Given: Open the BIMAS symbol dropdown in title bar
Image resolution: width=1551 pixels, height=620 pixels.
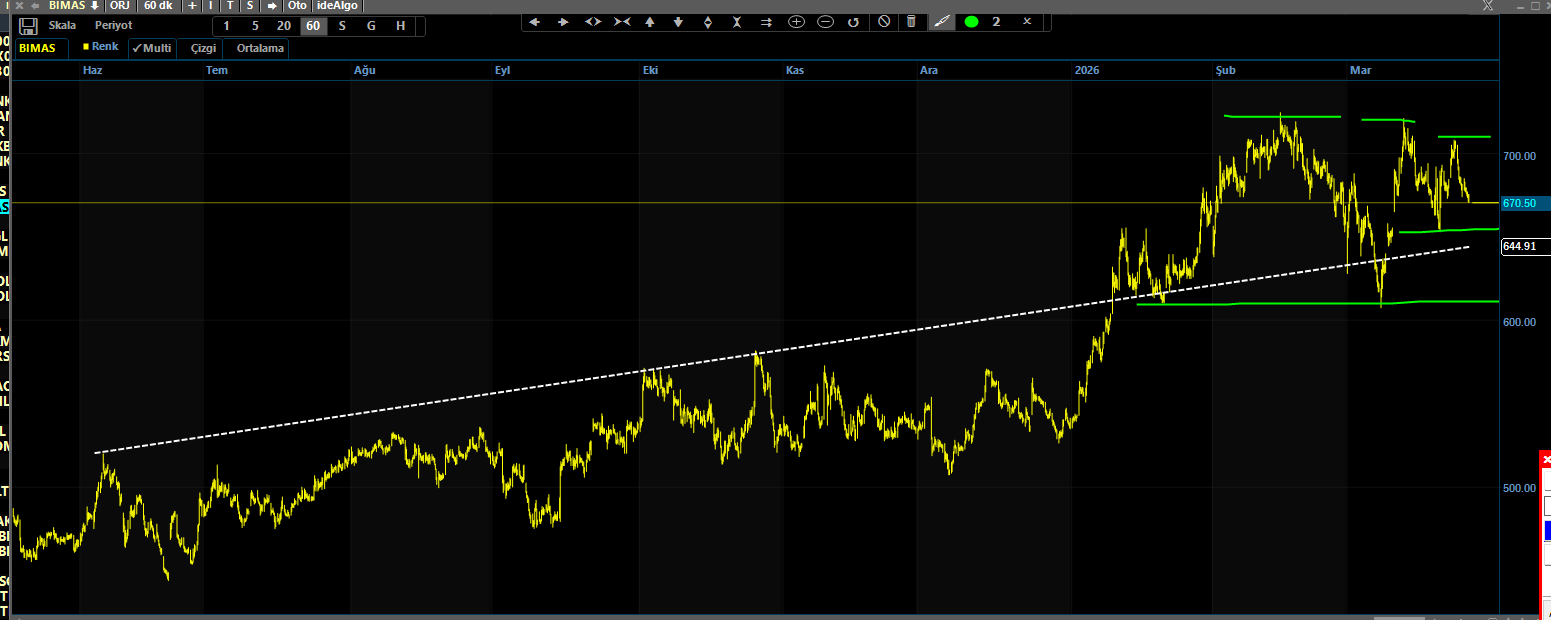Looking at the screenshot, I should coord(73,6).
